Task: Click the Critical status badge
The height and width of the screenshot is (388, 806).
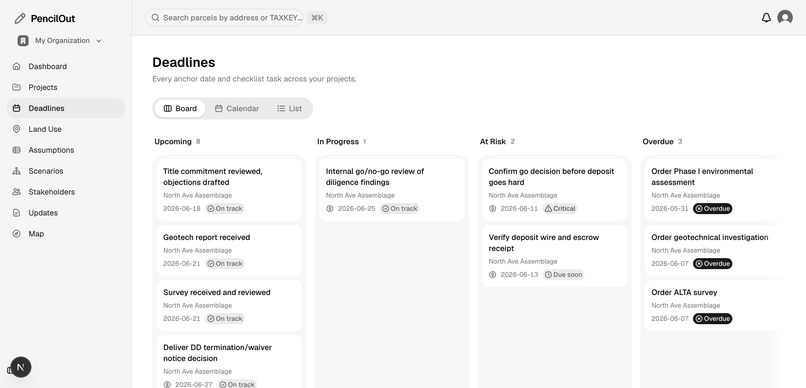Action: click(560, 209)
